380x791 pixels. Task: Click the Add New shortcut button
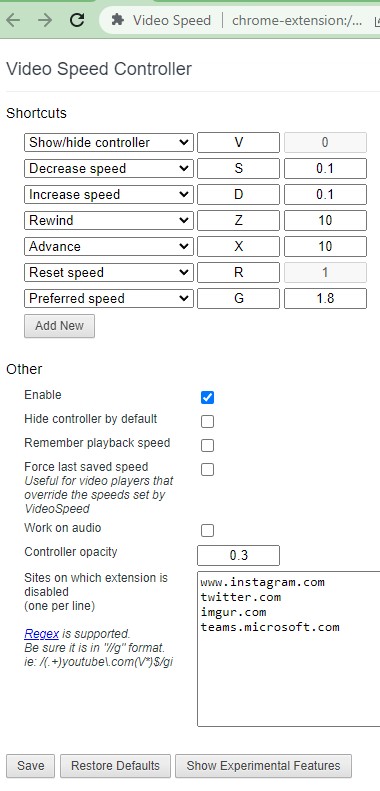(59, 326)
